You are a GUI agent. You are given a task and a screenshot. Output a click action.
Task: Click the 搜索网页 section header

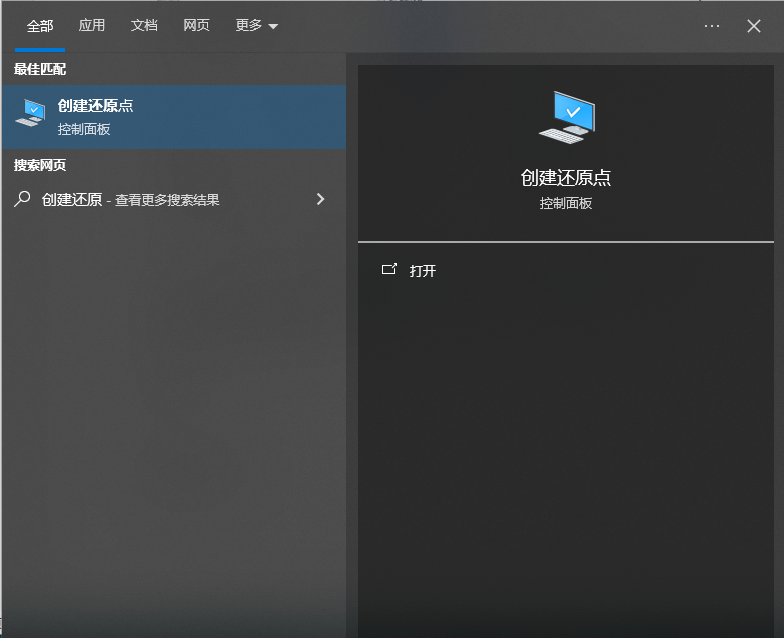click(x=40, y=165)
